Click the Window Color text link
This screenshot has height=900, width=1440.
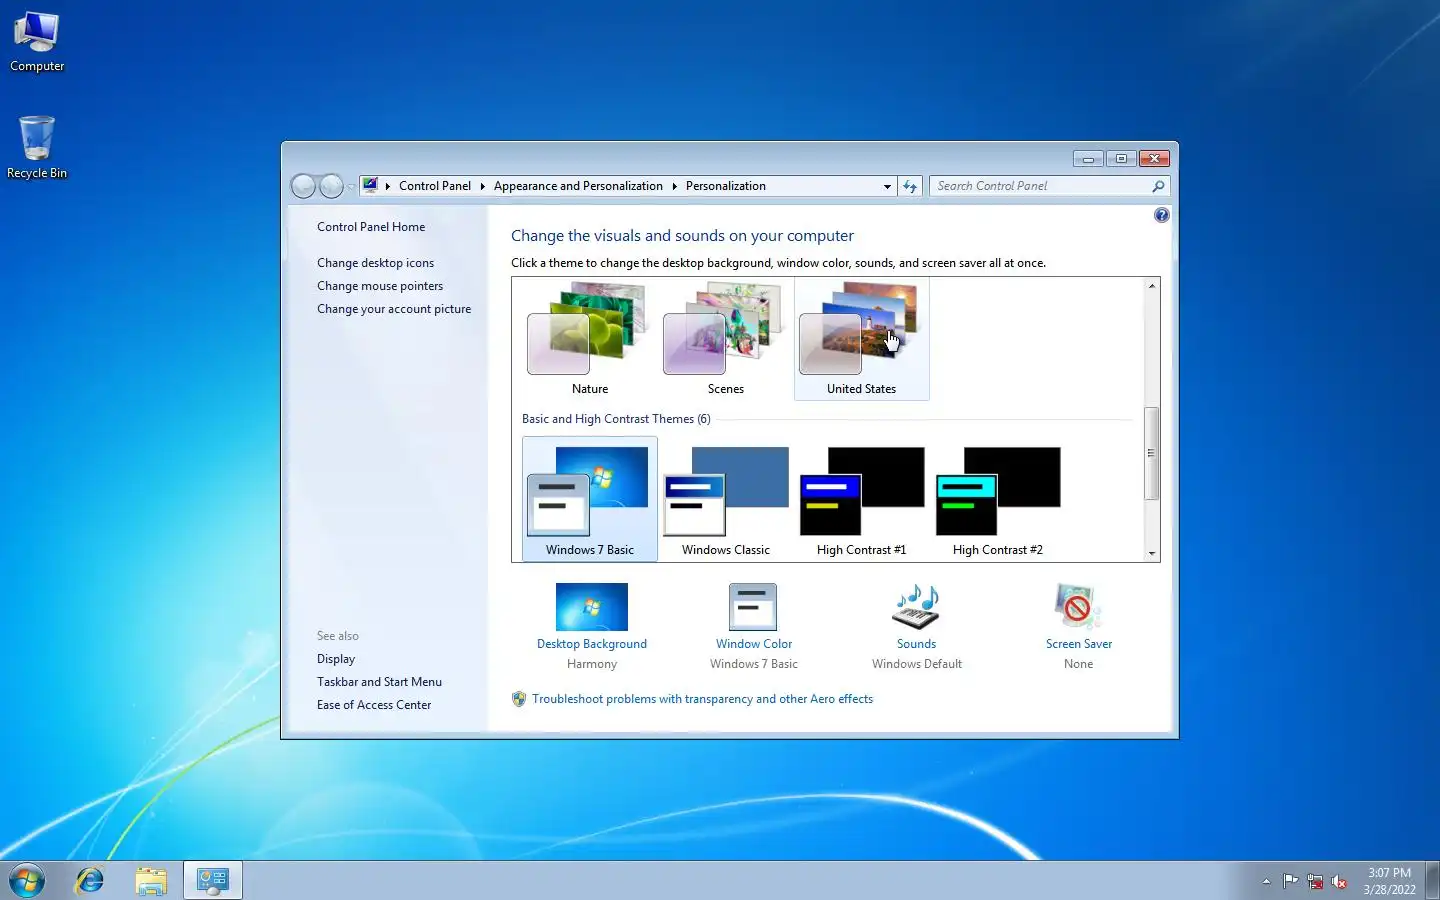coord(753,644)
